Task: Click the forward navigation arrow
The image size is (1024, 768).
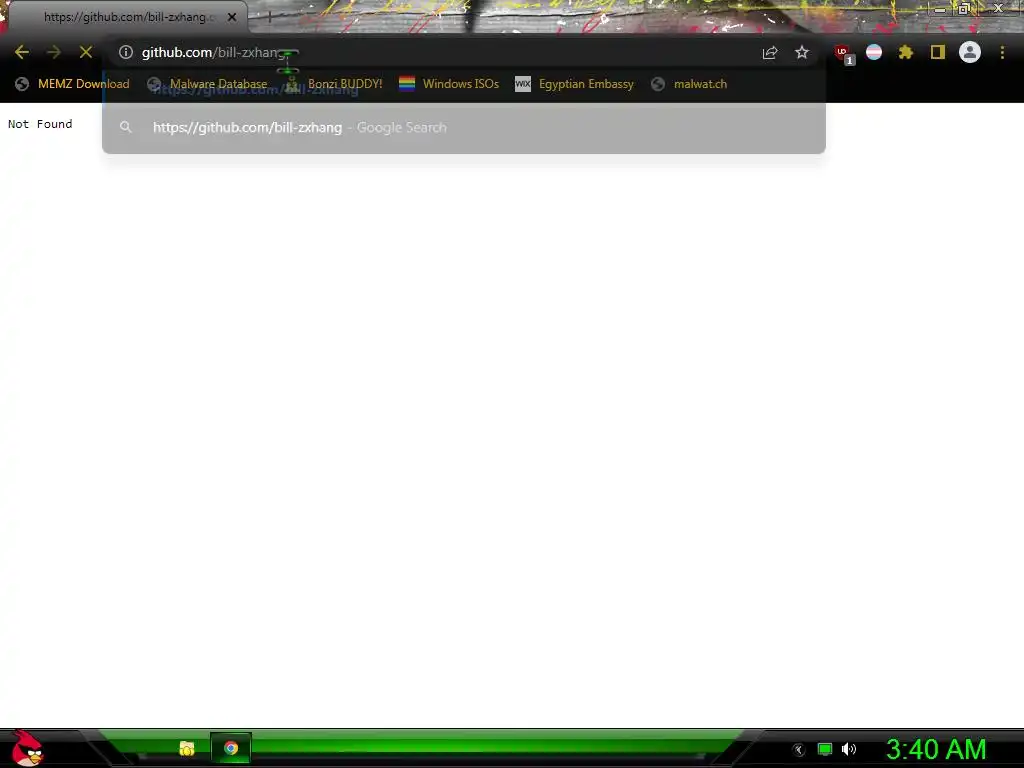Action: [x=54, y=52]
